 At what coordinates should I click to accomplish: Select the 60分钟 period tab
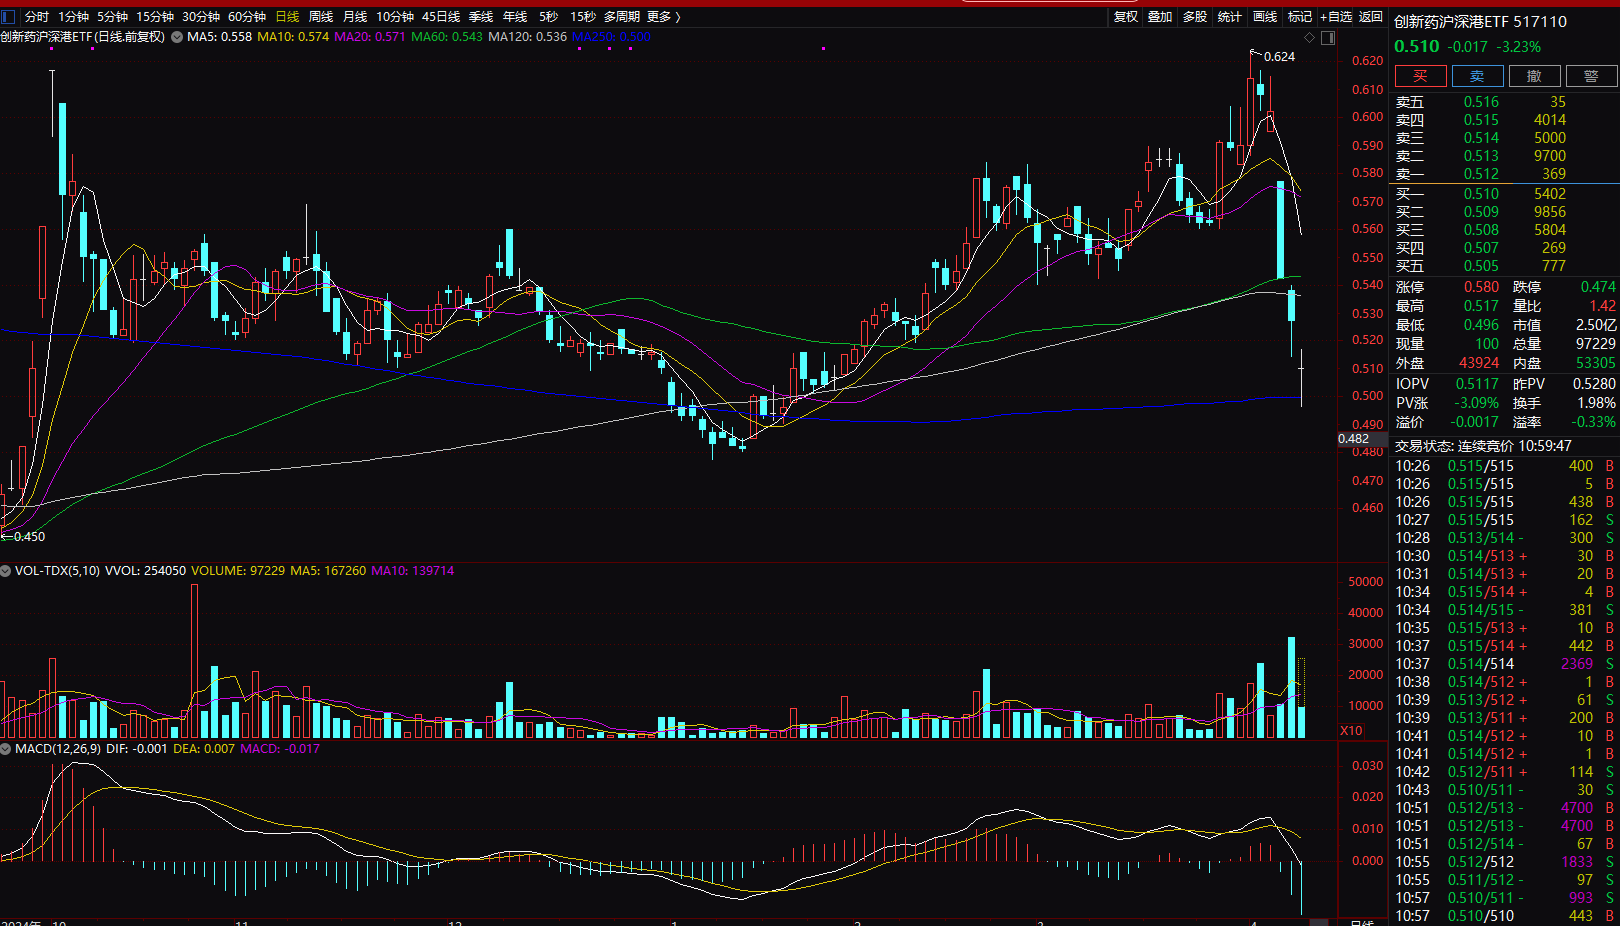point(247,16)
